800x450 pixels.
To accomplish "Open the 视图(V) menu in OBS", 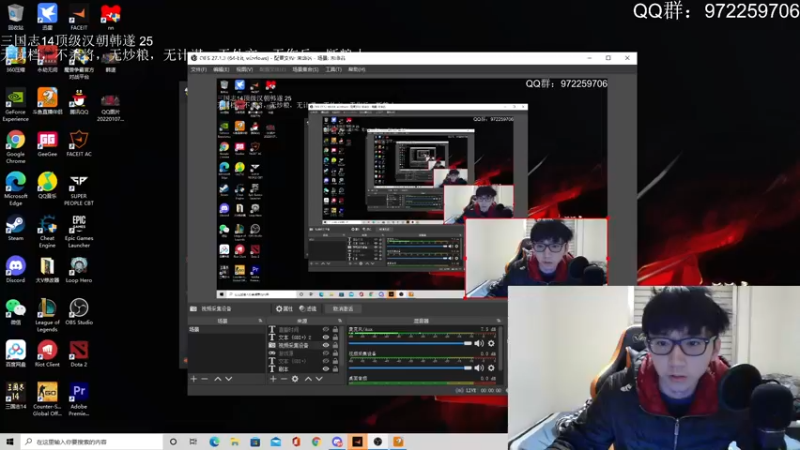I will (244, 69).
